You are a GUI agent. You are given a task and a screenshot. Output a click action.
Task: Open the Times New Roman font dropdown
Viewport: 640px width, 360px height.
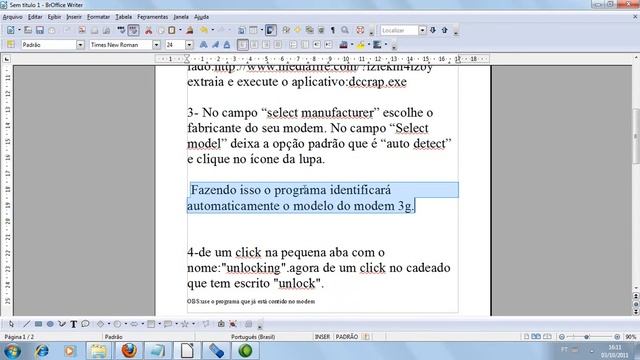156,44
